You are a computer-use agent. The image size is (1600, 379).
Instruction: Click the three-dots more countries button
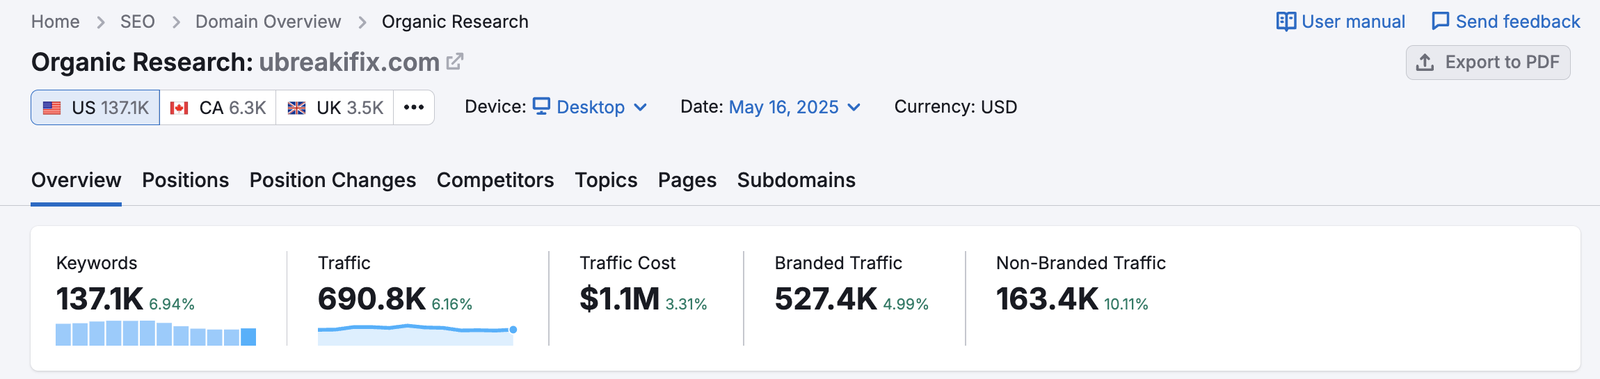414,107
